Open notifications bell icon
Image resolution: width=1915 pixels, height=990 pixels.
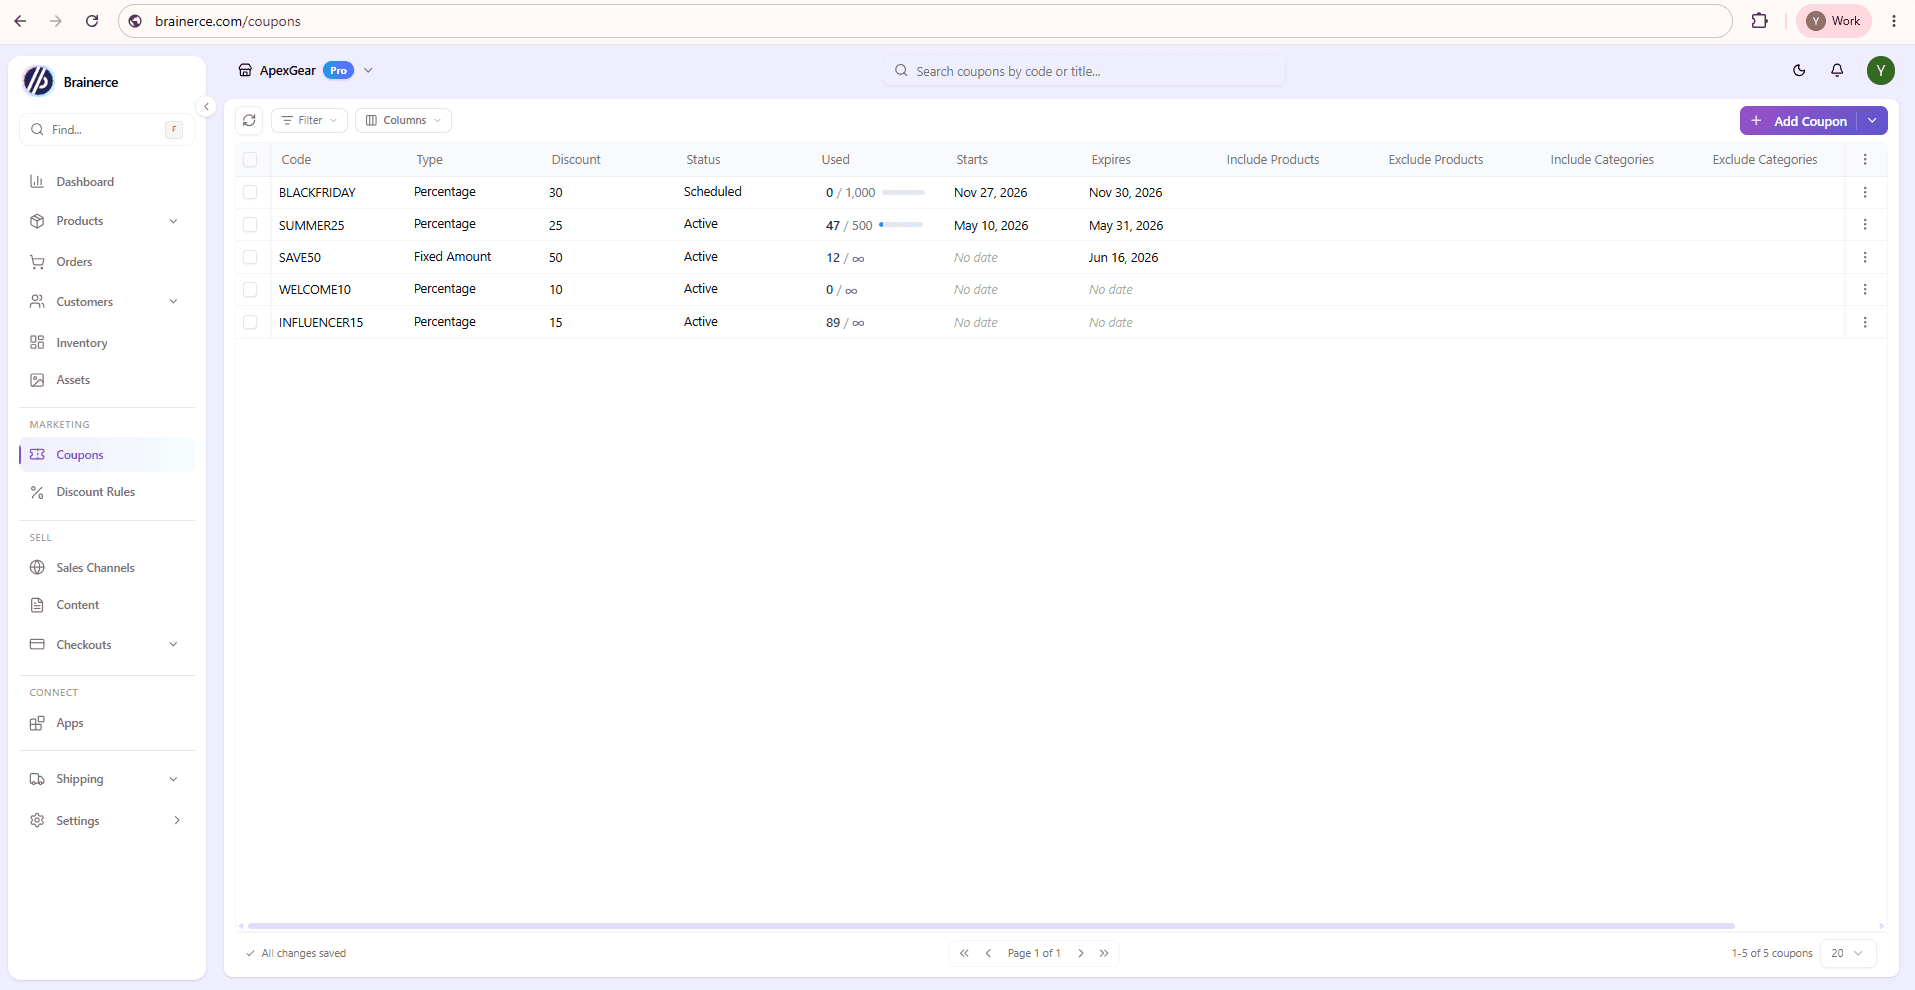tap(1837, 70)
